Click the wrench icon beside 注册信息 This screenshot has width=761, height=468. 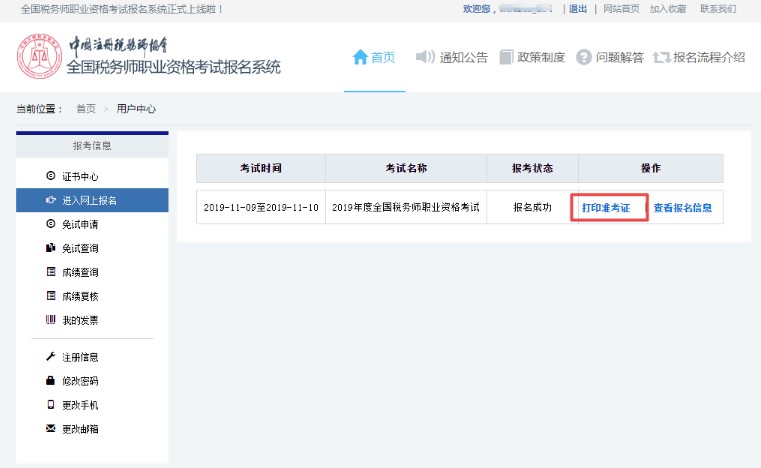click(51, 357)
